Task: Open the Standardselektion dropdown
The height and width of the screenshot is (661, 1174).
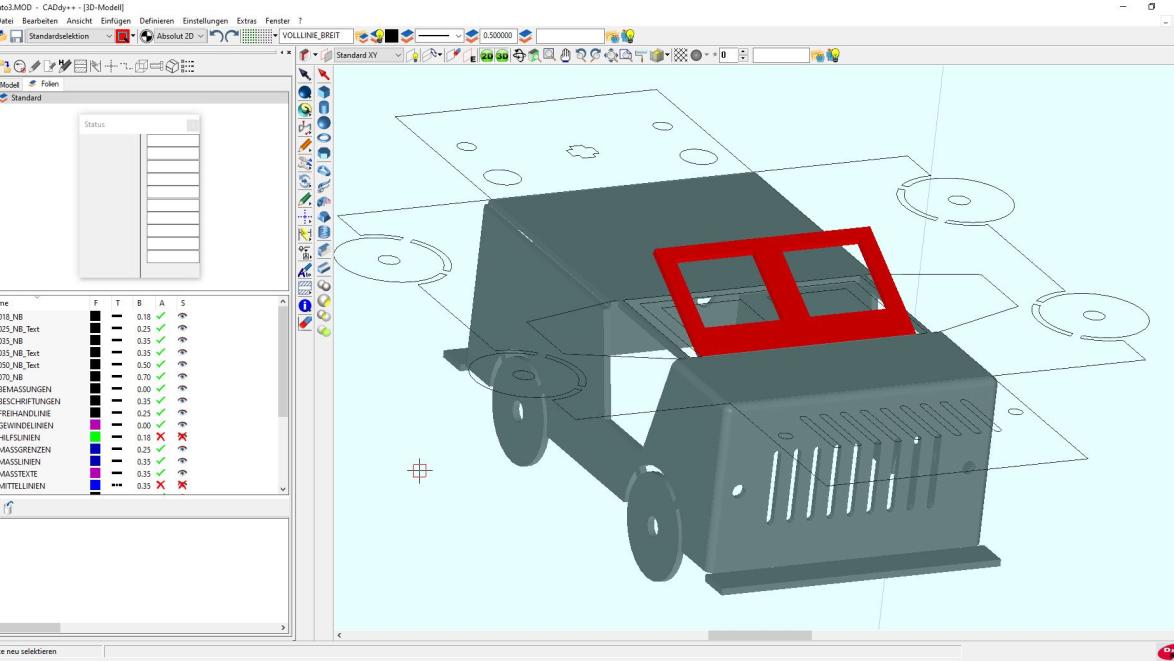Action: tap(110, 37)
